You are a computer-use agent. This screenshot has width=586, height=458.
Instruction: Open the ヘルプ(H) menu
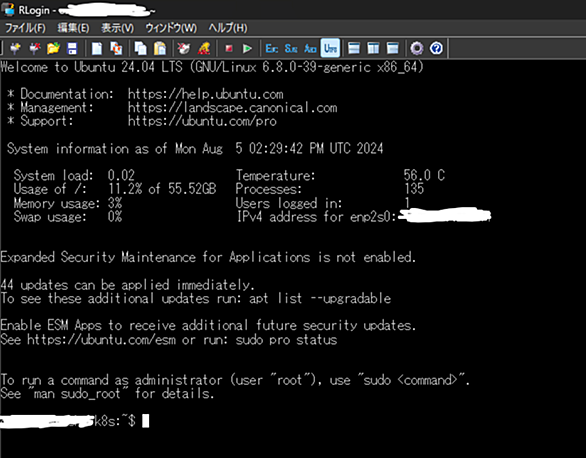(228, 28)
